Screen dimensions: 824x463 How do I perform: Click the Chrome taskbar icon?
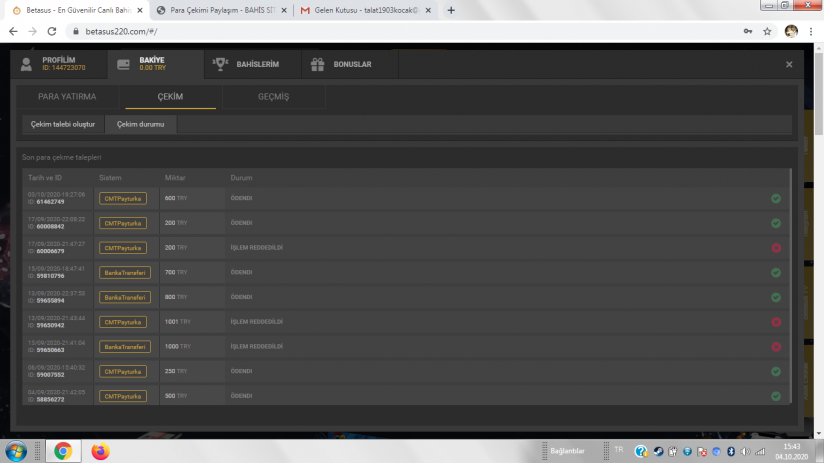63,451
